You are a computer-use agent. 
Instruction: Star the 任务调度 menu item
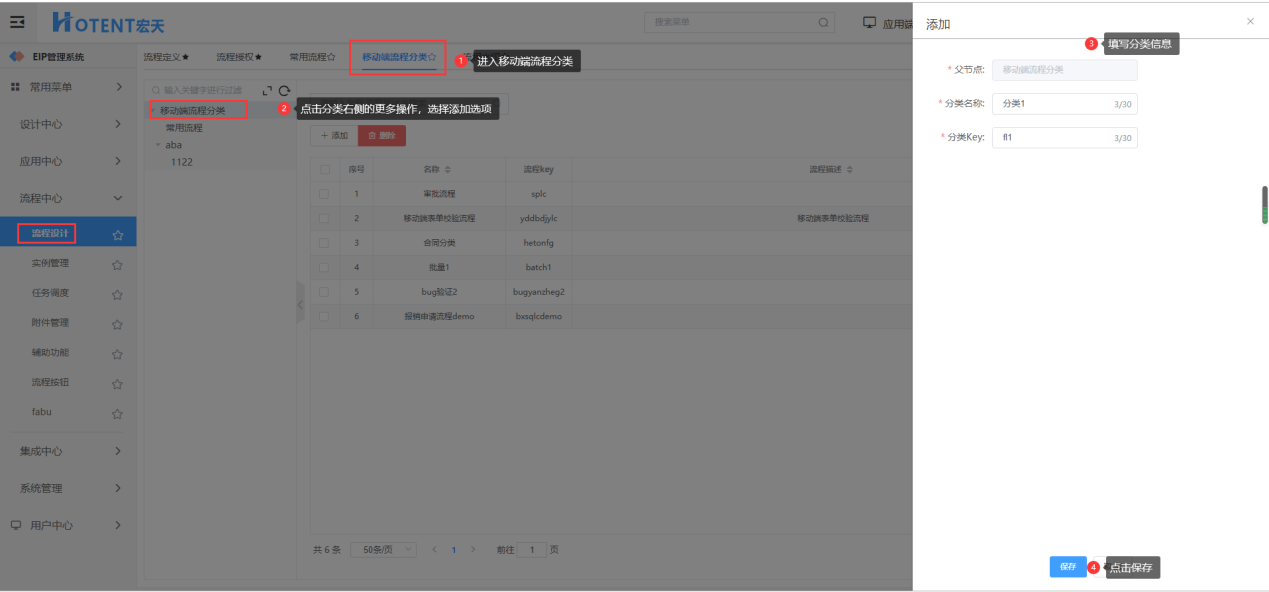[117, 295]
